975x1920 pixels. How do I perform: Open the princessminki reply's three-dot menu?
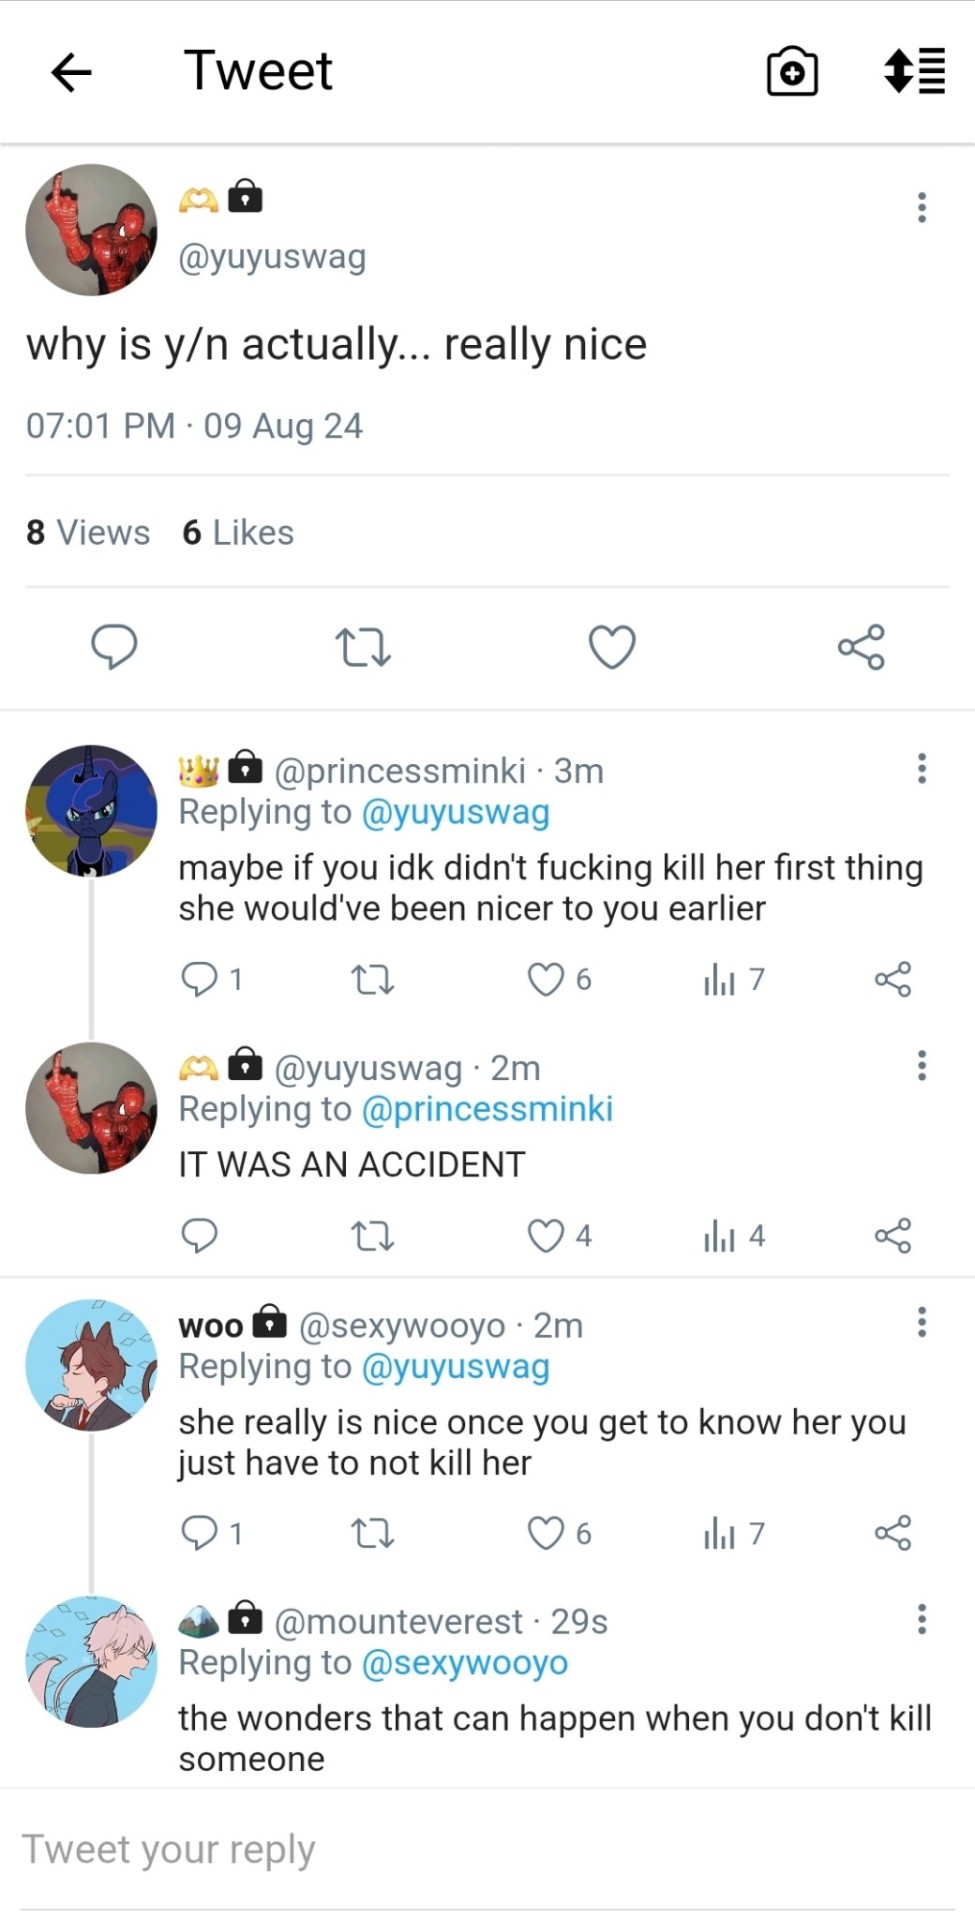[921, 768]
